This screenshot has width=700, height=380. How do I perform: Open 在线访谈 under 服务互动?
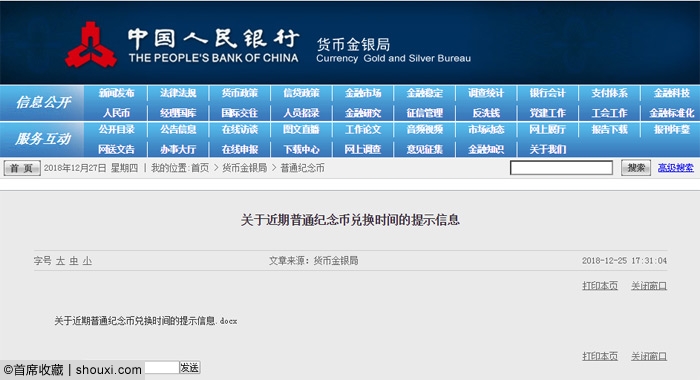[x=240, y=129]
